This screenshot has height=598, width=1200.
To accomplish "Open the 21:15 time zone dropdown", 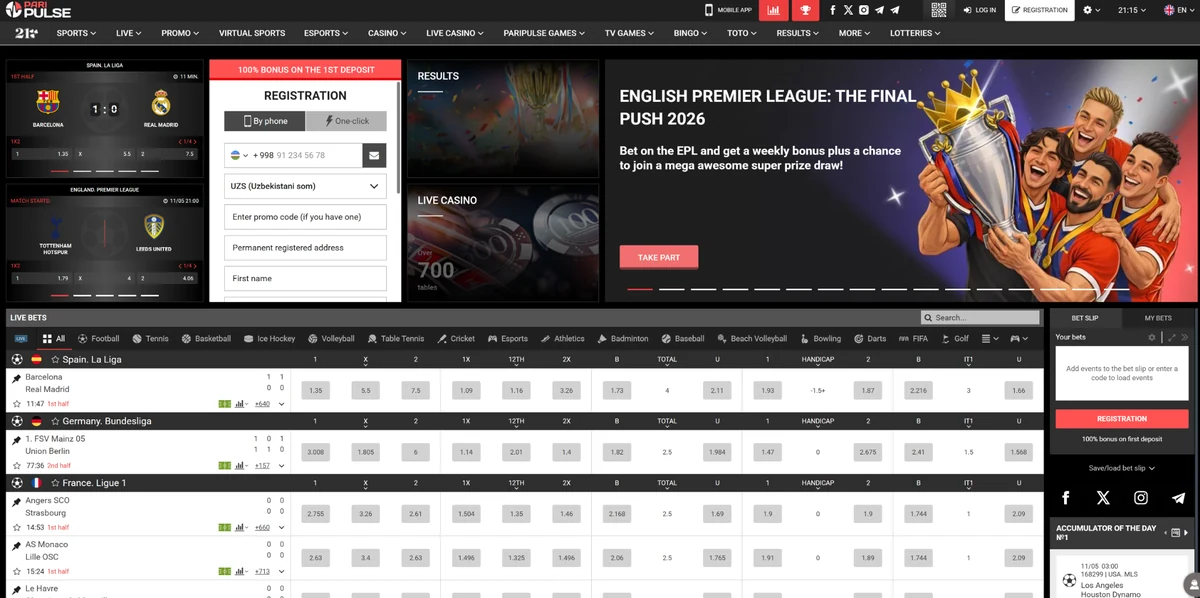I will point(1131,10).
